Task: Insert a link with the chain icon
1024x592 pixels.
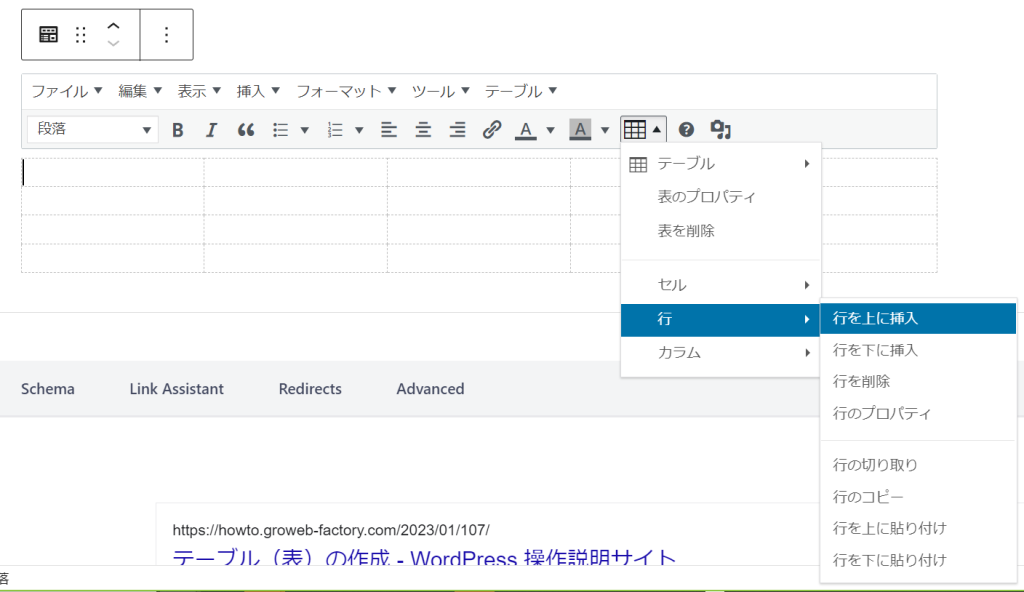Action: [x=491, y=130]
